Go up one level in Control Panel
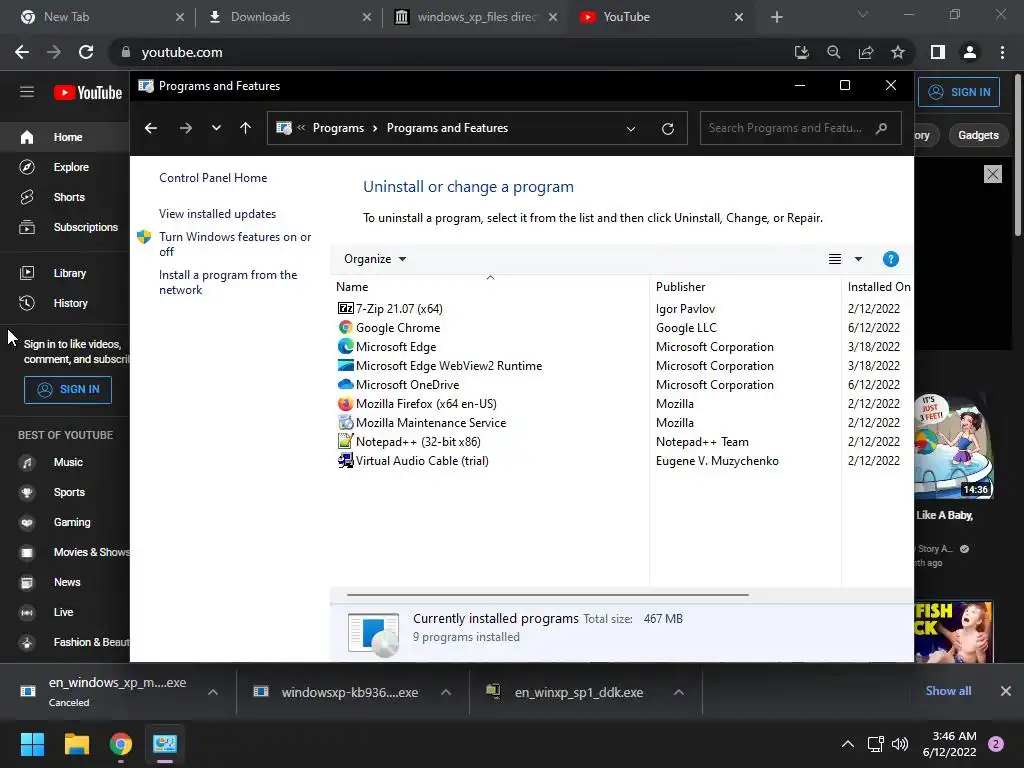The height and width of the screenshot is (768, 1024). pyautogui.click(x=246, y=128)
